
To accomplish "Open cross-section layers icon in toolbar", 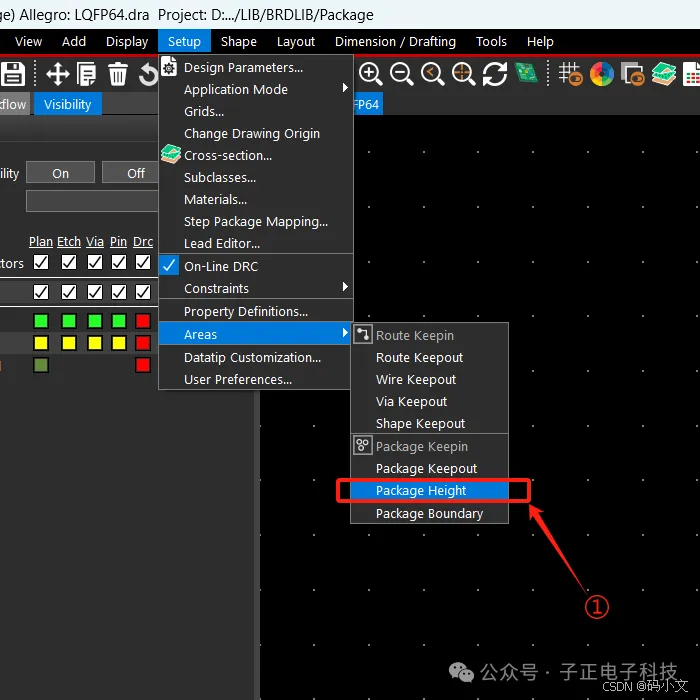I will 663,74.
